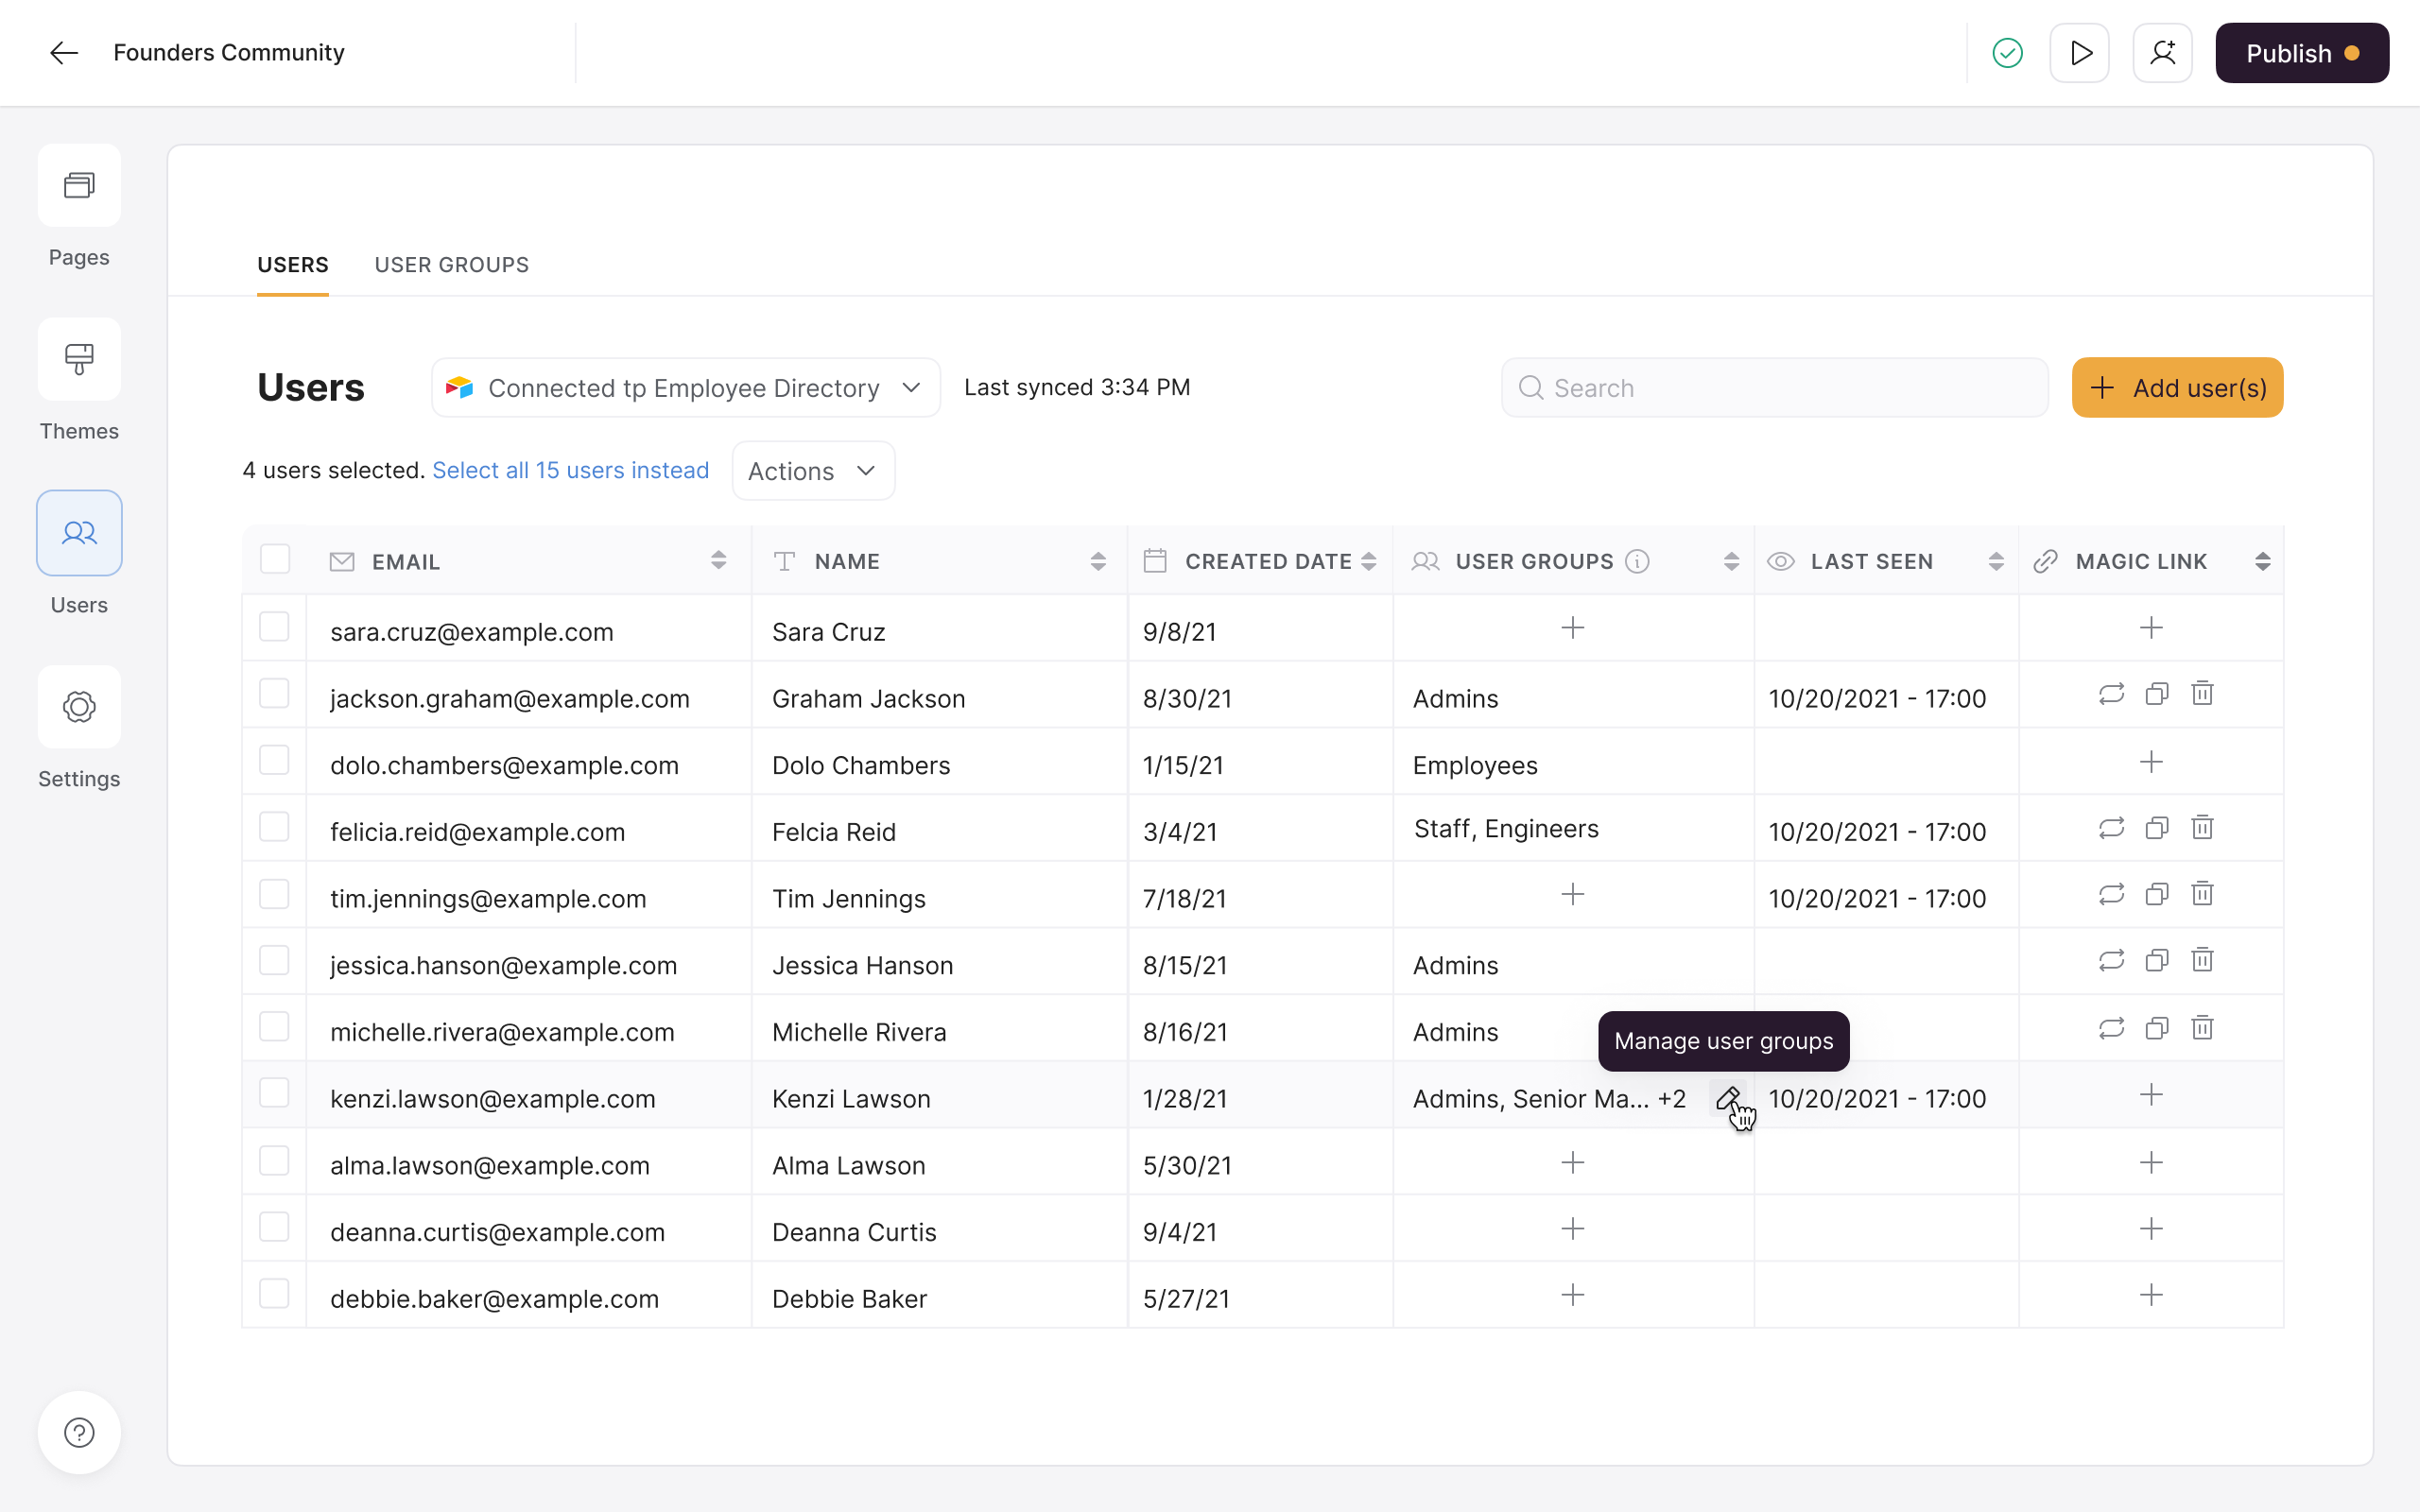Delete Graham Jackson's magic link

(2202, 694)
